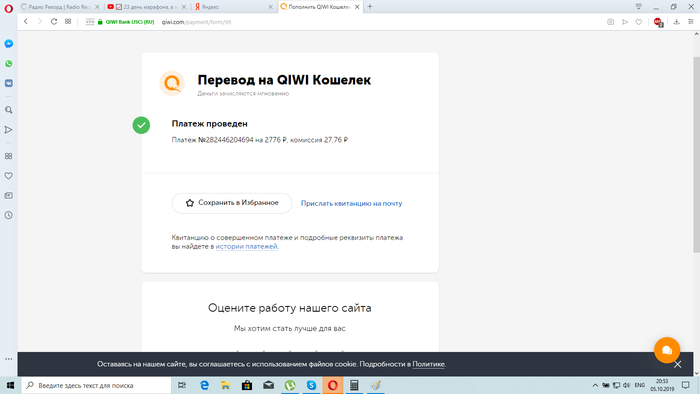The image size is (700, 394).
Task: Click the page vertical scrollbar
Action: (696, 154)
